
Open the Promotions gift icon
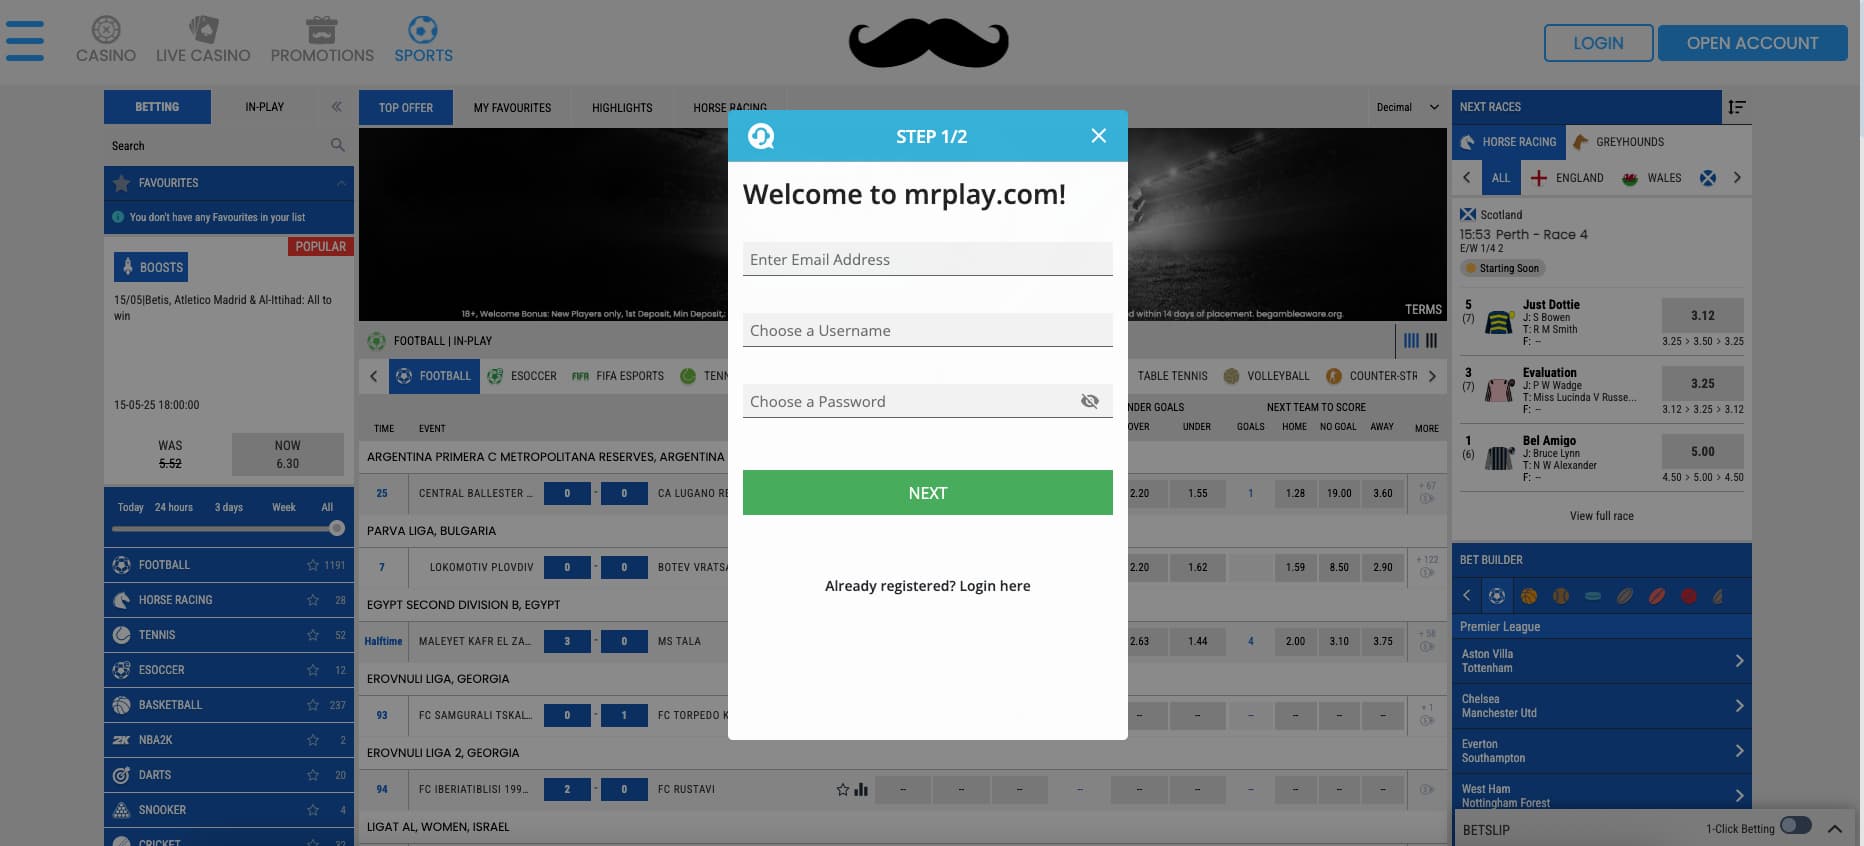[322, 30]
